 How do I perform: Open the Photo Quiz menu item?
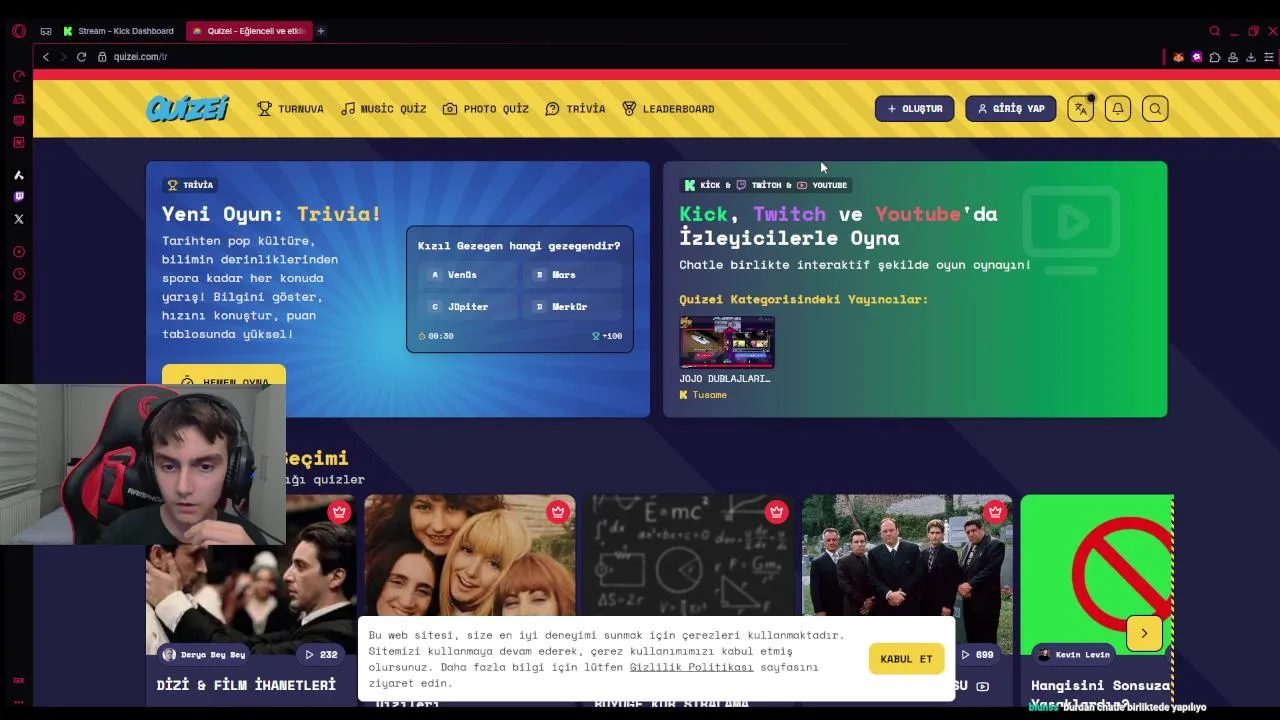(x=485, y=109)
